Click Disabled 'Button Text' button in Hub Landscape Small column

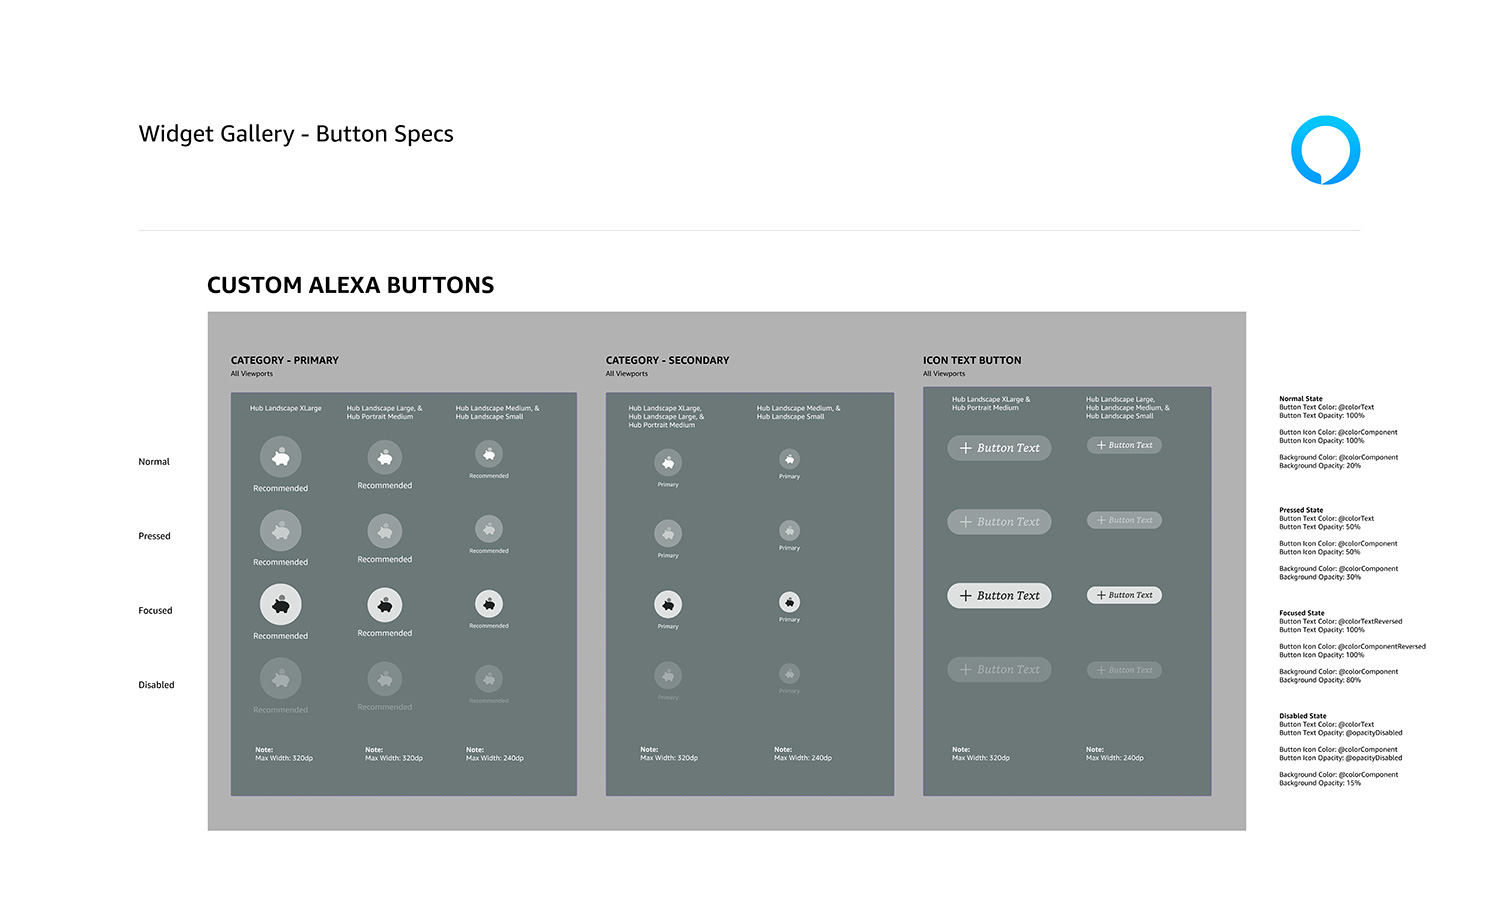click(x=1124, y=670)
